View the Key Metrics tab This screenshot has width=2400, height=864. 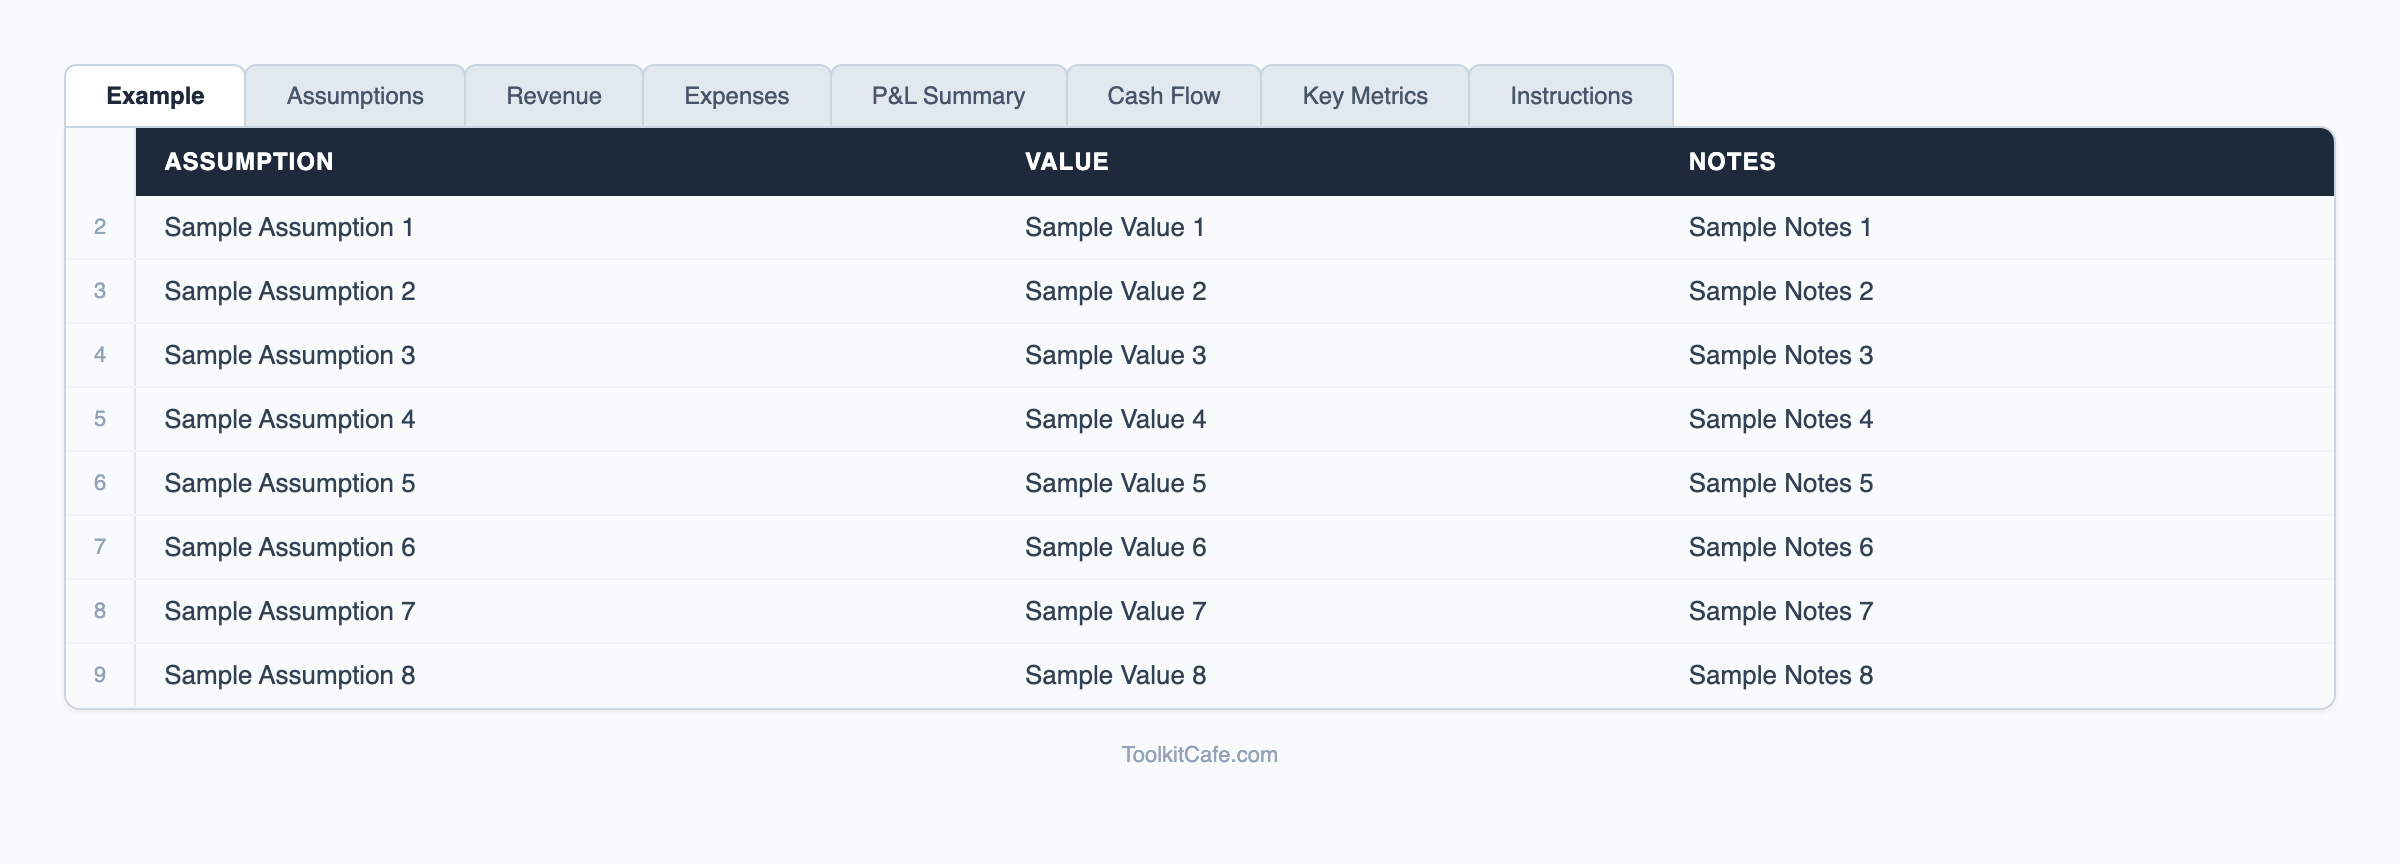(x=1364, y=96)
